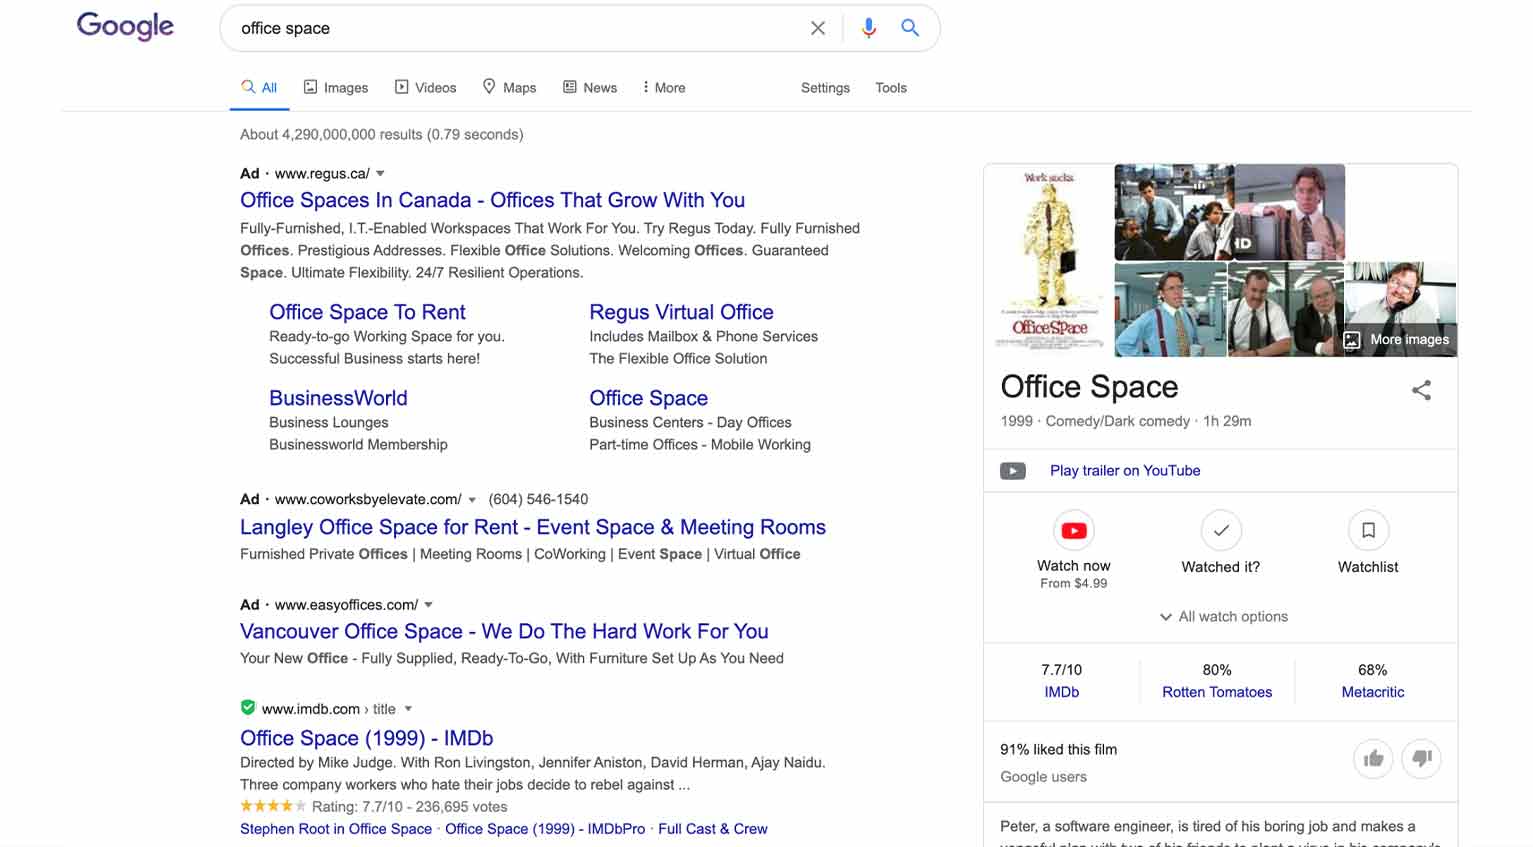Expand All watch options

(x=1223, y=617)
